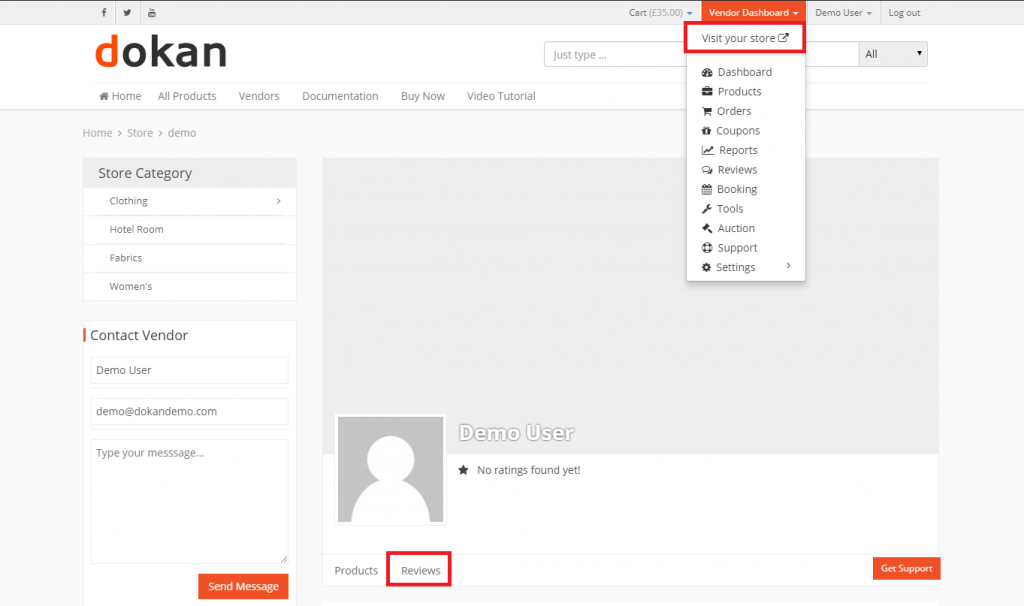
Task: Open the YouTube icon in top bar
Action: pos(151,12)
